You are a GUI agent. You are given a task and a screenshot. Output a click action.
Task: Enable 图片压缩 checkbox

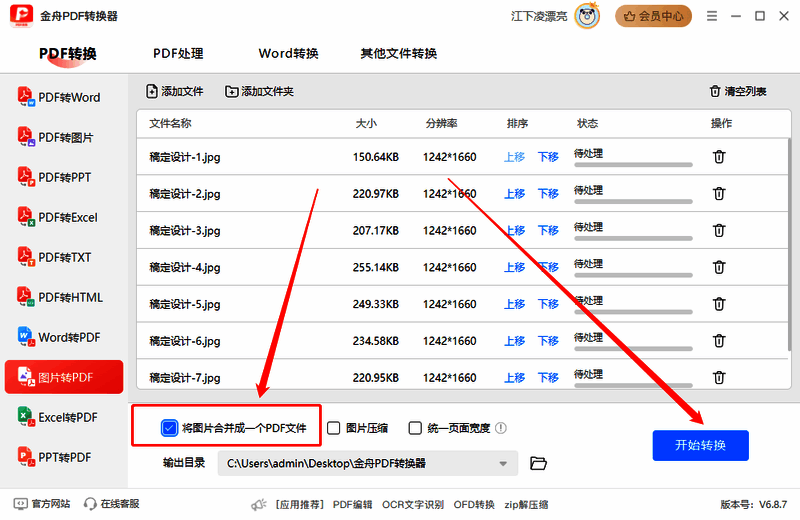(x=334, y=428)
